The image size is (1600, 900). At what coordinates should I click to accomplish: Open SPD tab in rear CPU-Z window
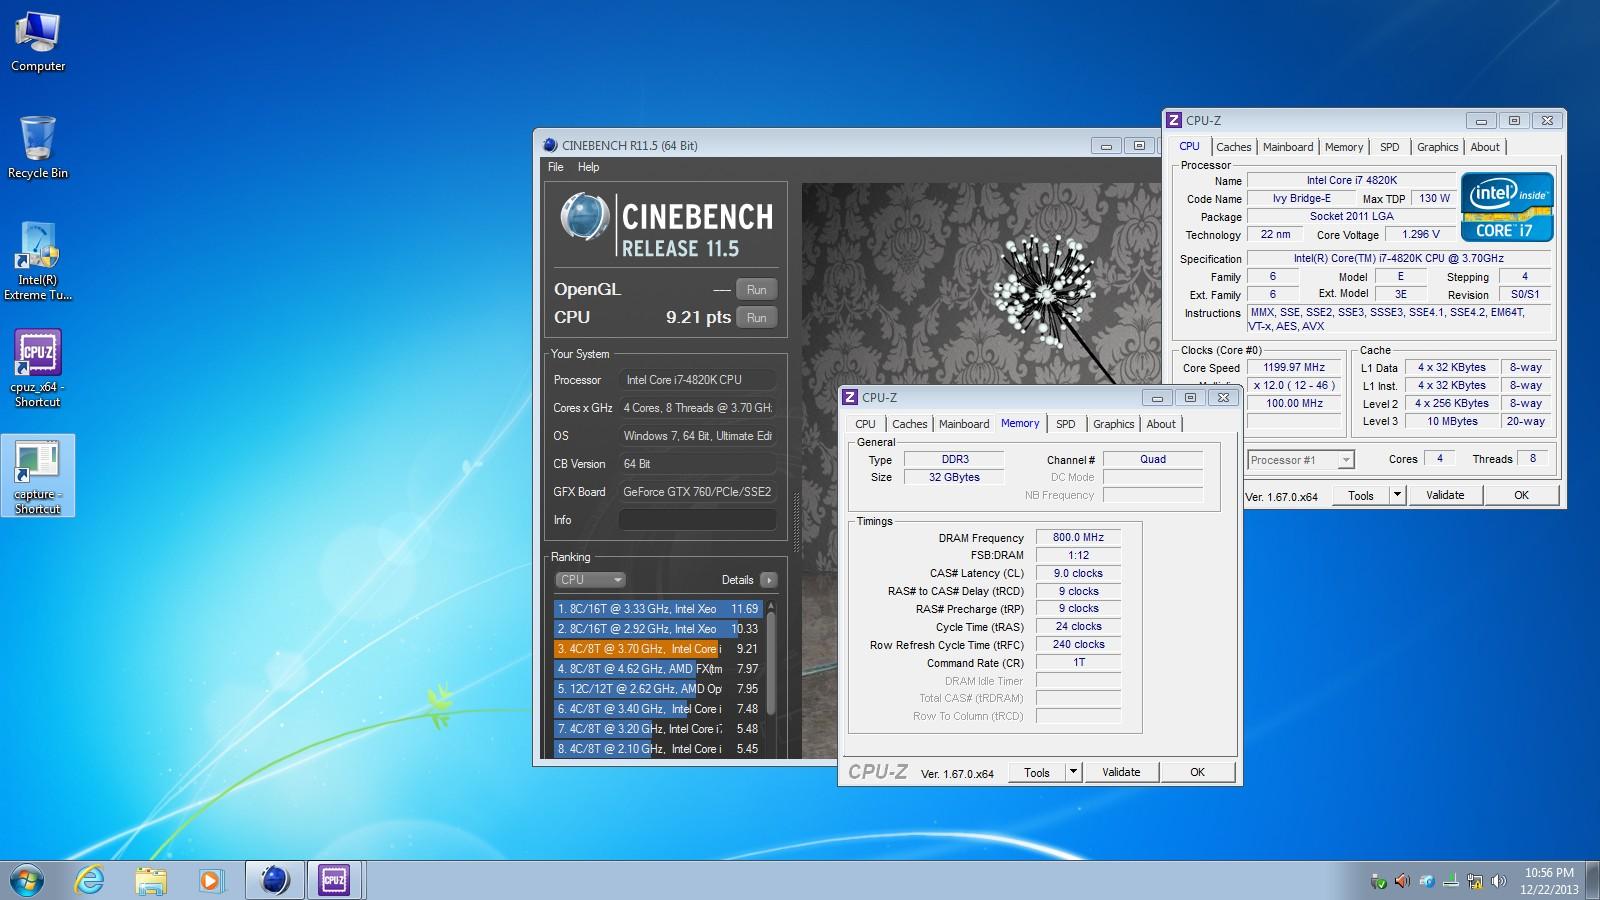(x=1390, y=147)
